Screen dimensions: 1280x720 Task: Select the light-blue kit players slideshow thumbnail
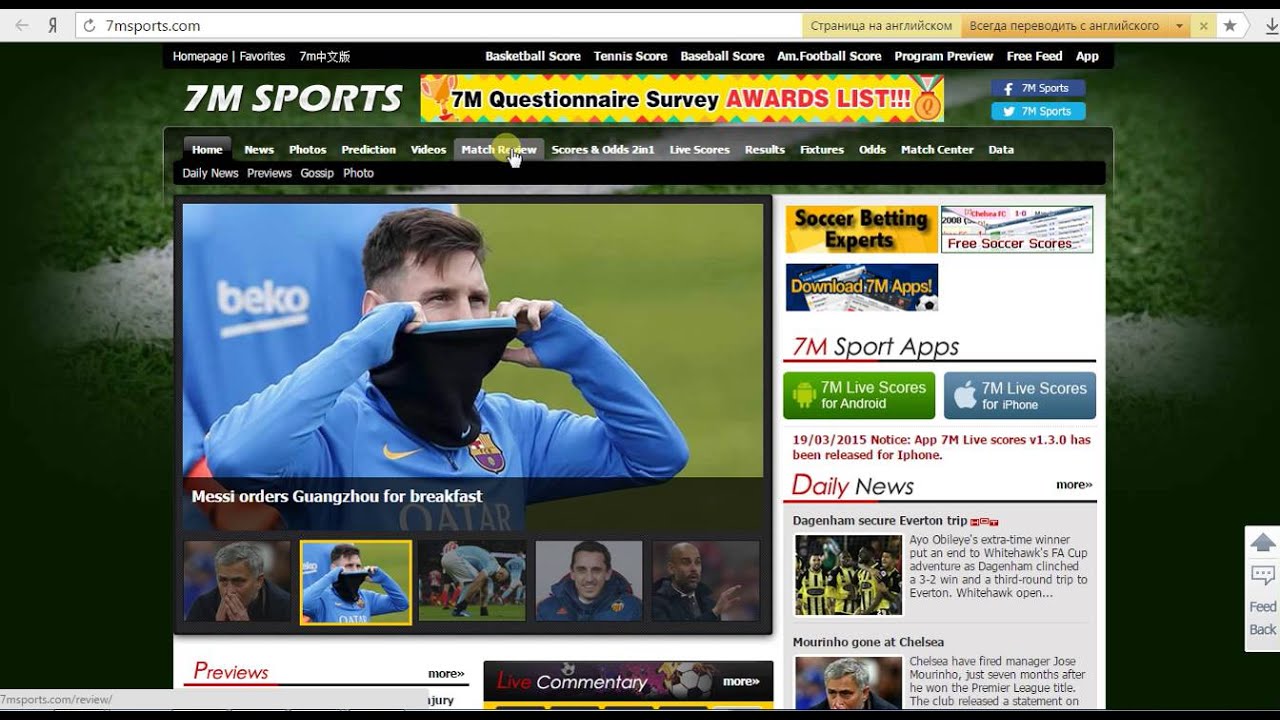pyautogui.click(x=472, y=581)
